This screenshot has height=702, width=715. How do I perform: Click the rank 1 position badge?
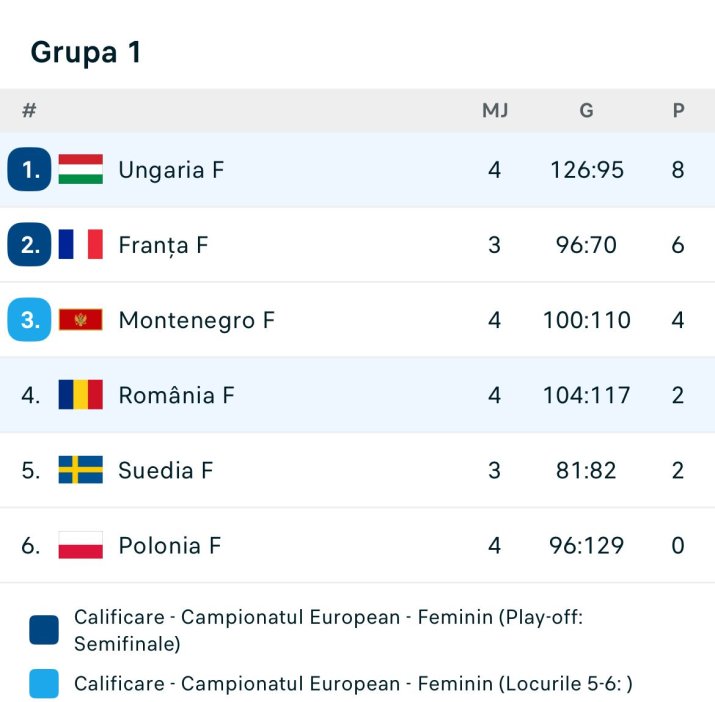click(29, 169)
